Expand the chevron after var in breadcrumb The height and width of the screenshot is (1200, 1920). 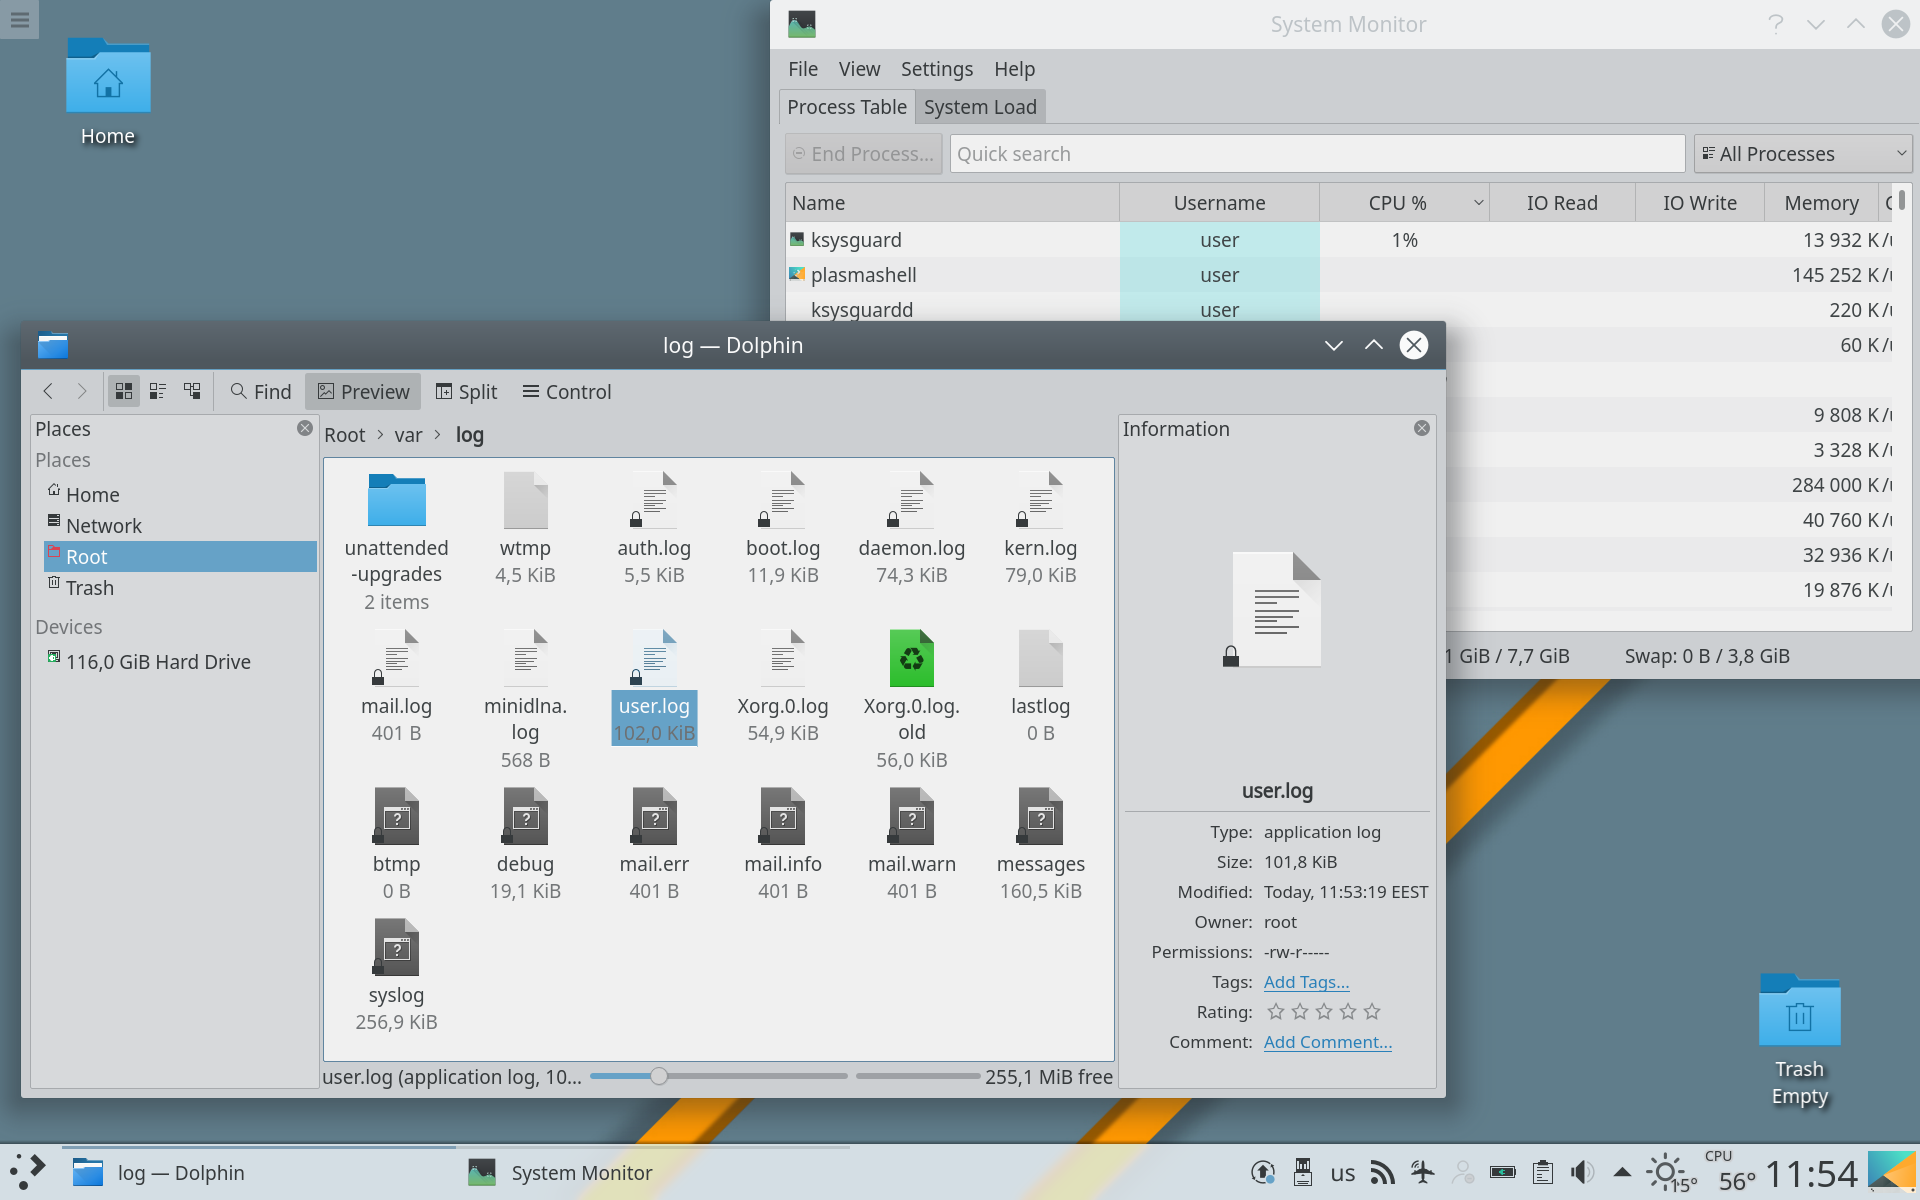pos(438,435)
